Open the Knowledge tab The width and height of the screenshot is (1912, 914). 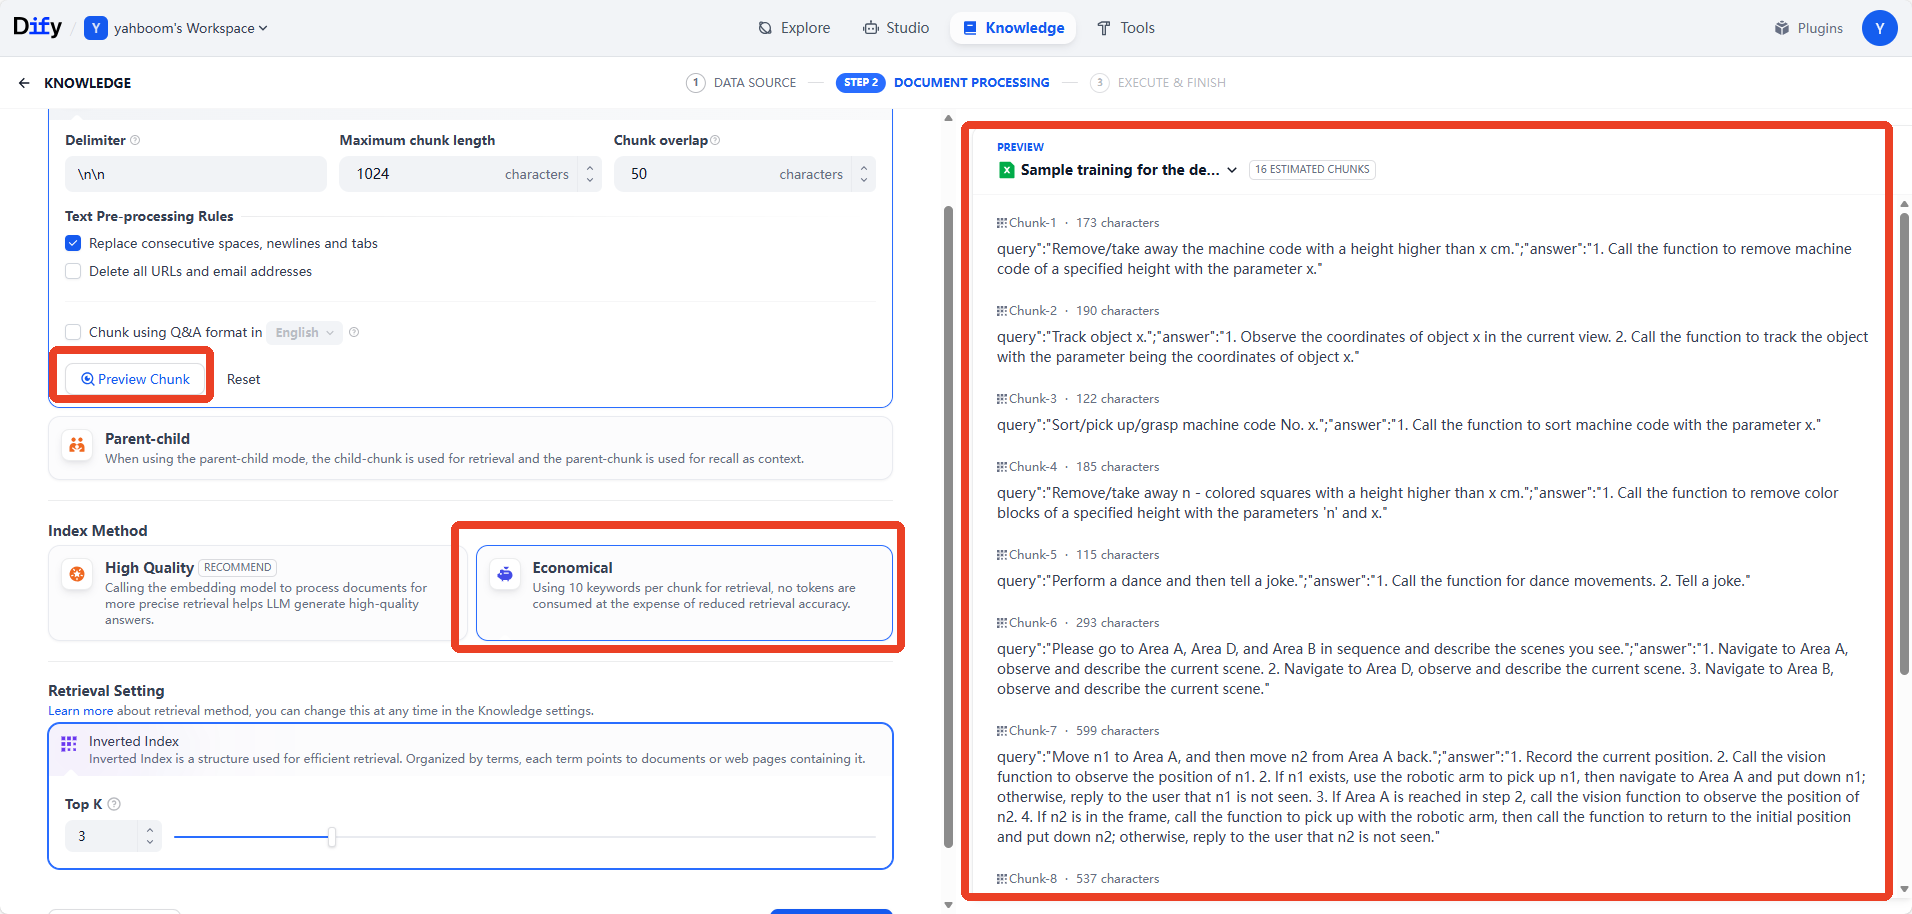pos(1013,28)
